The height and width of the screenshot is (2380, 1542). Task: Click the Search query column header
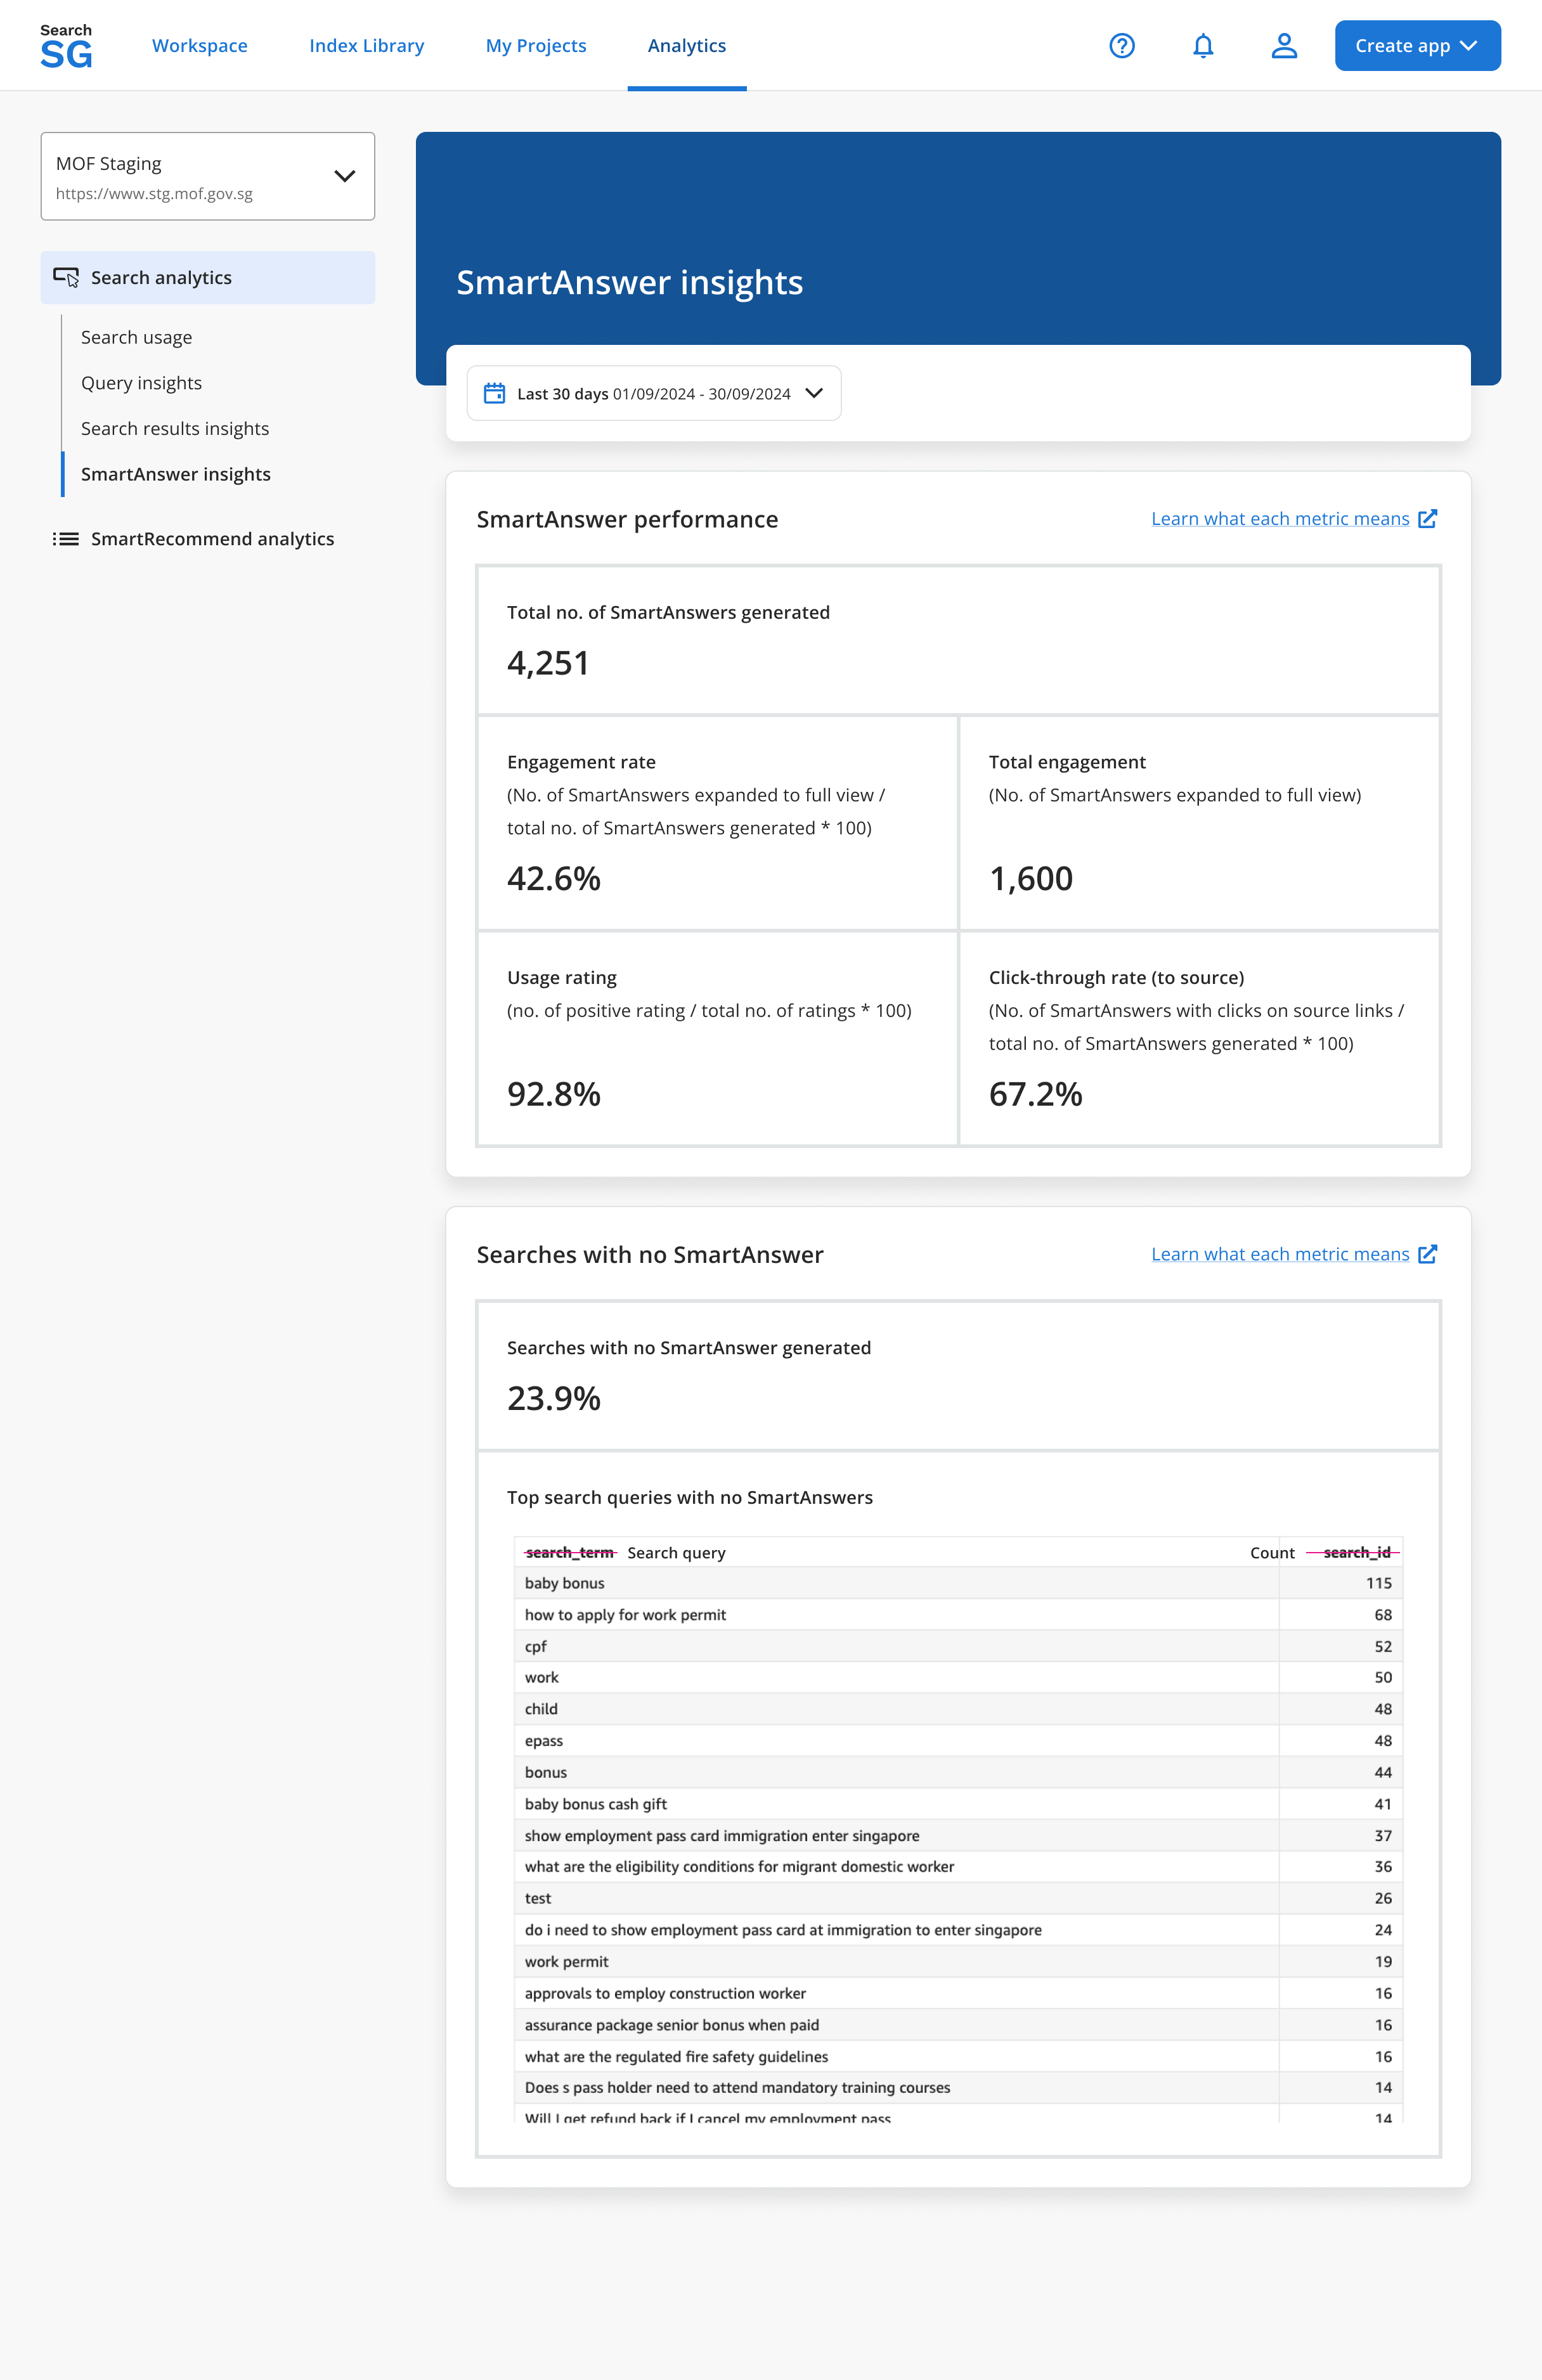676,1552
